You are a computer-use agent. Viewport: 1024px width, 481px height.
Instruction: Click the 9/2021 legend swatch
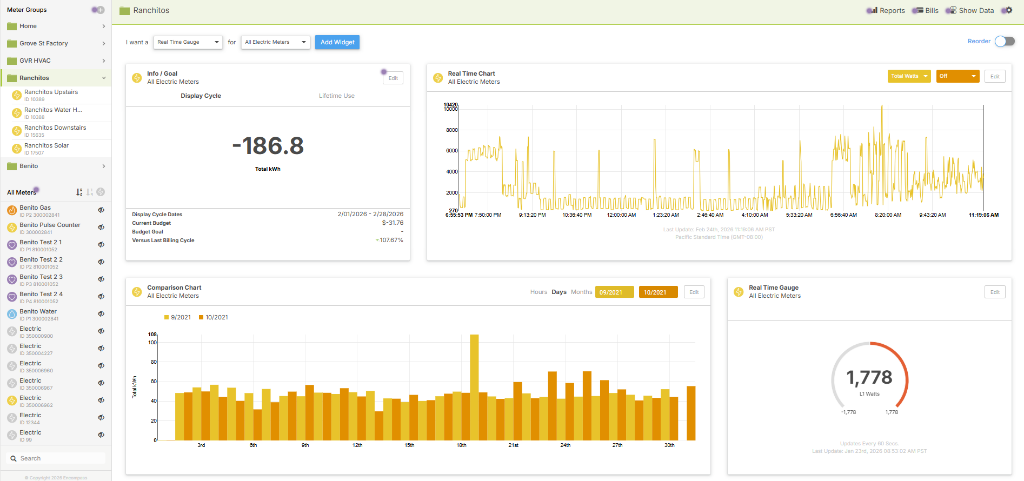[167, 317]
